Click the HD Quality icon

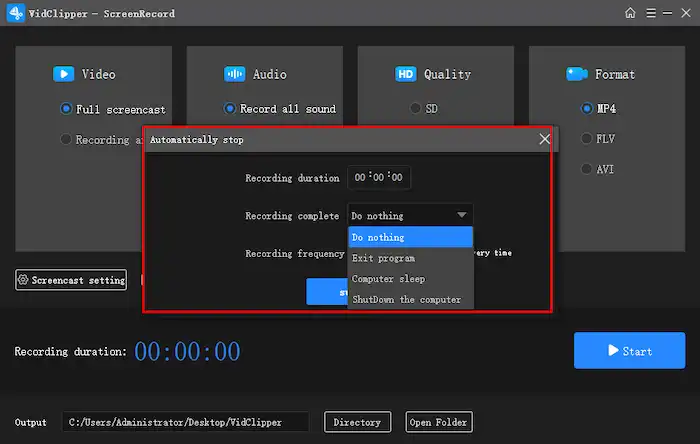click(405, 74)
